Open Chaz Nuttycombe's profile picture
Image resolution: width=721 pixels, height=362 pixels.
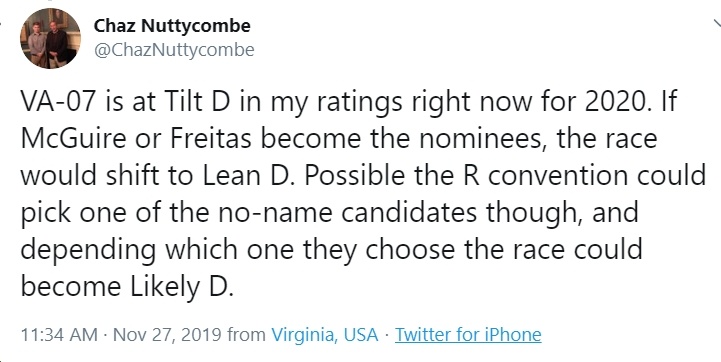(50, 38)
